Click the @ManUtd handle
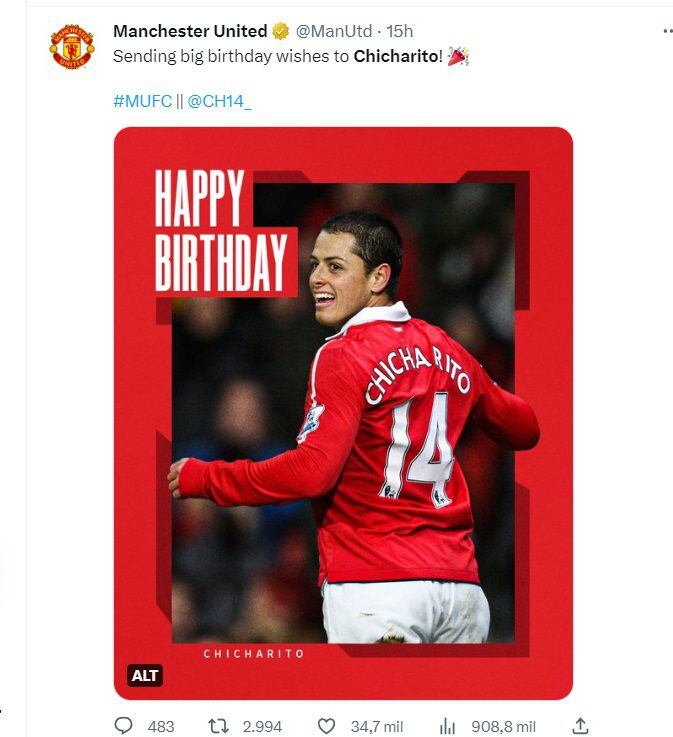 pyautogui.click(x=334, y=31)
